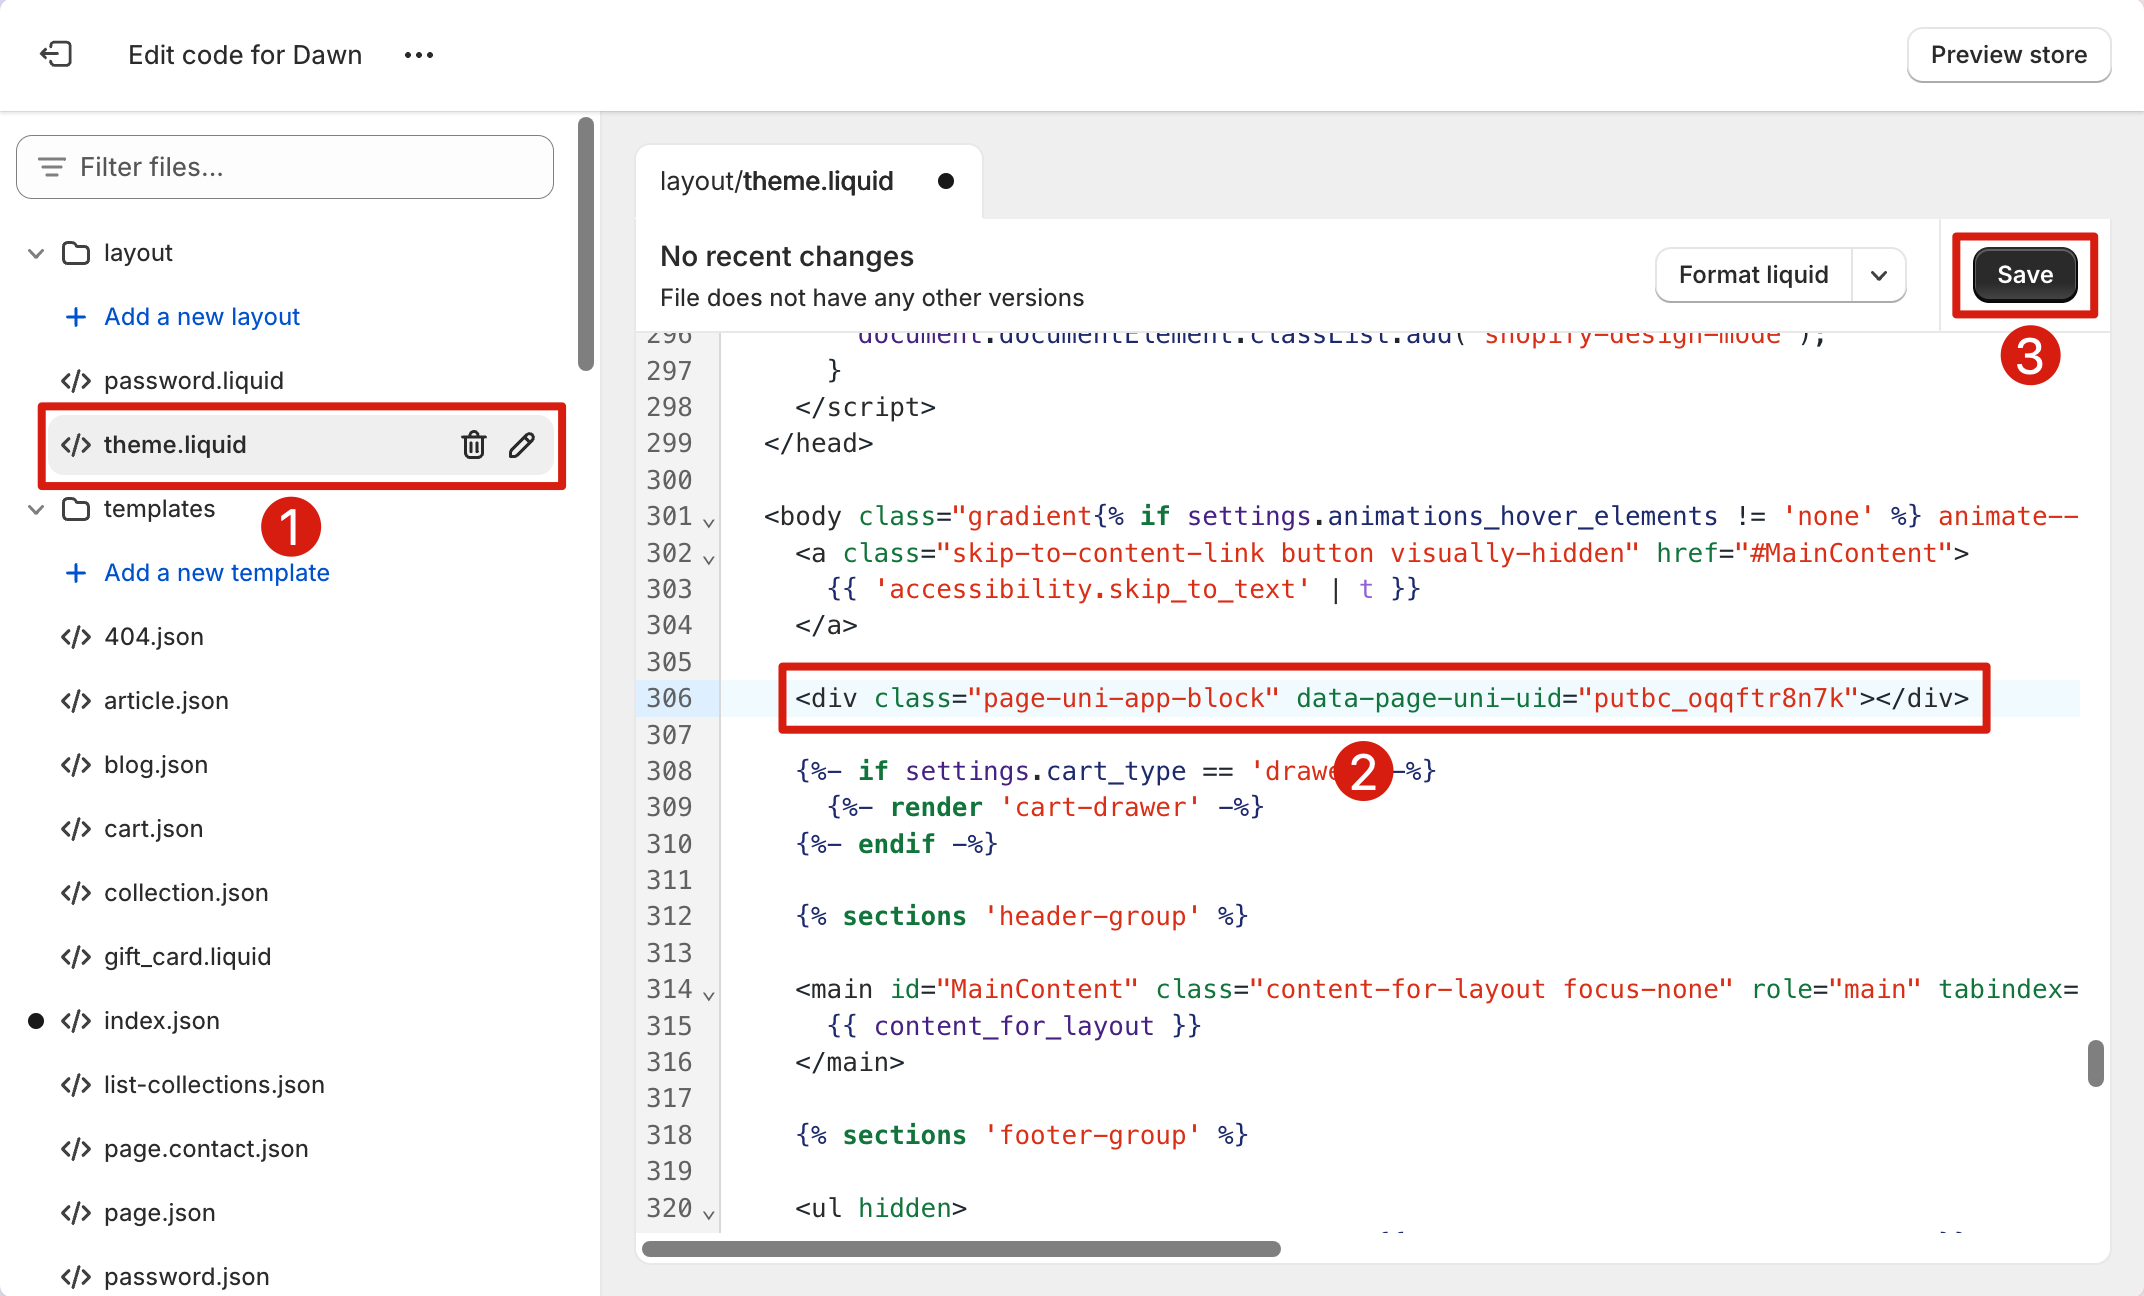Click code icon next to list-collections.json
The image size is (2144, 1296).
click(x=76, y=1085)
